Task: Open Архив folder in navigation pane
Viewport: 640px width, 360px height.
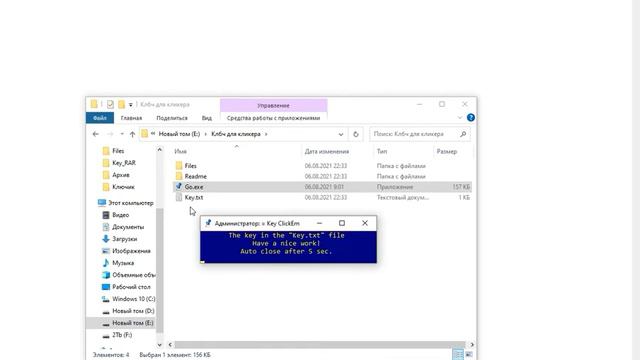Action: pyautogui.click(x=121, y=175)
